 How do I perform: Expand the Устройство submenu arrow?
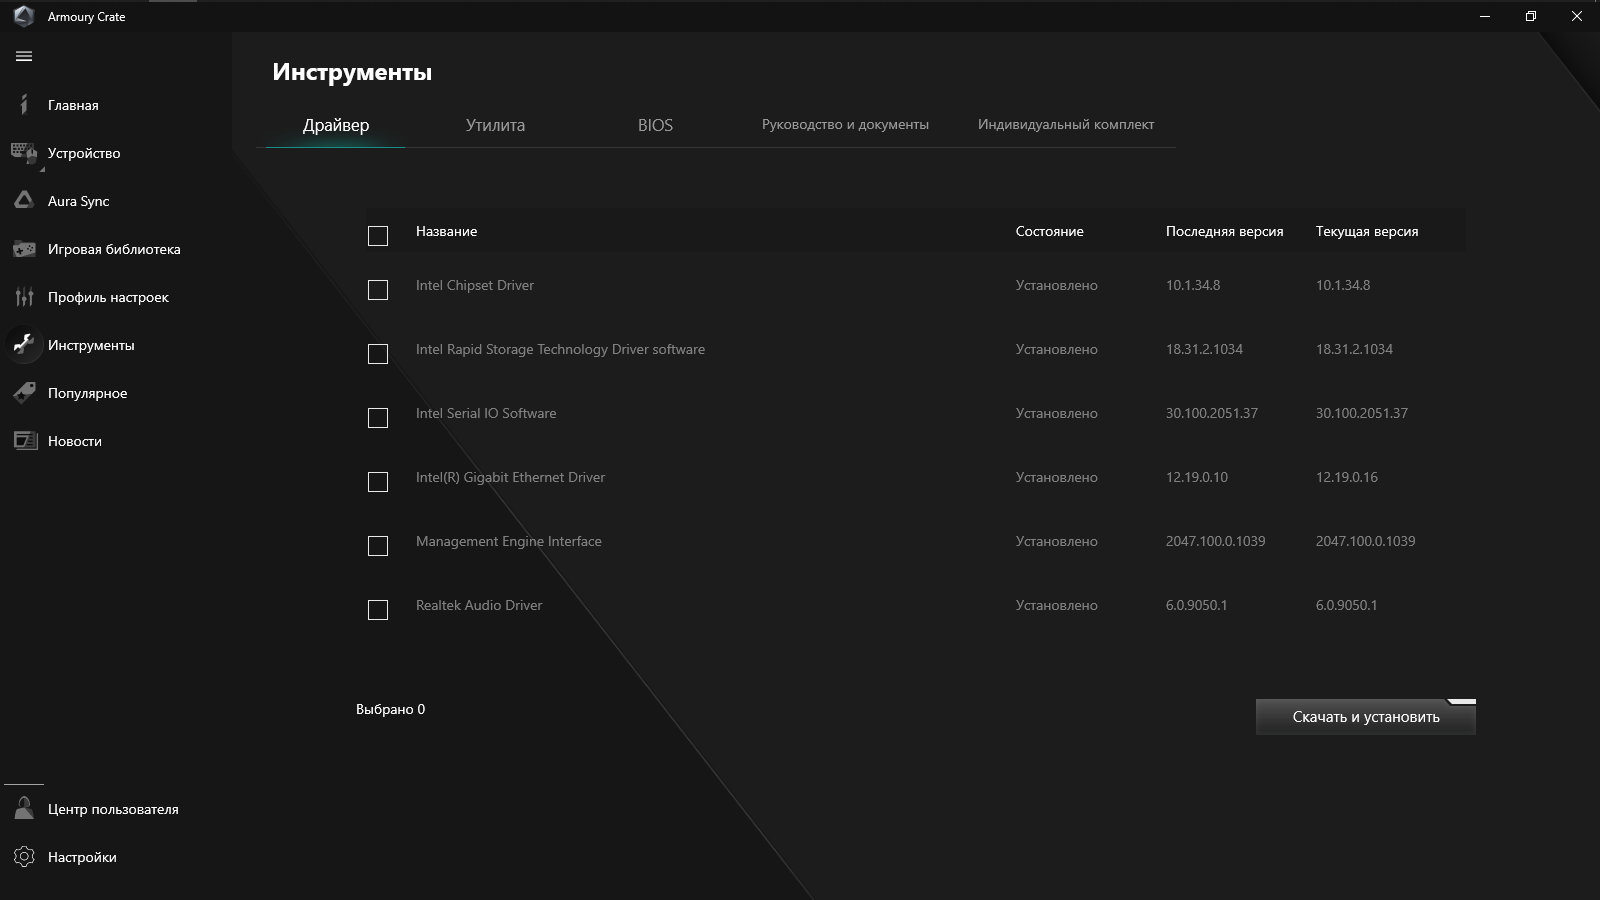coord(42,170)
